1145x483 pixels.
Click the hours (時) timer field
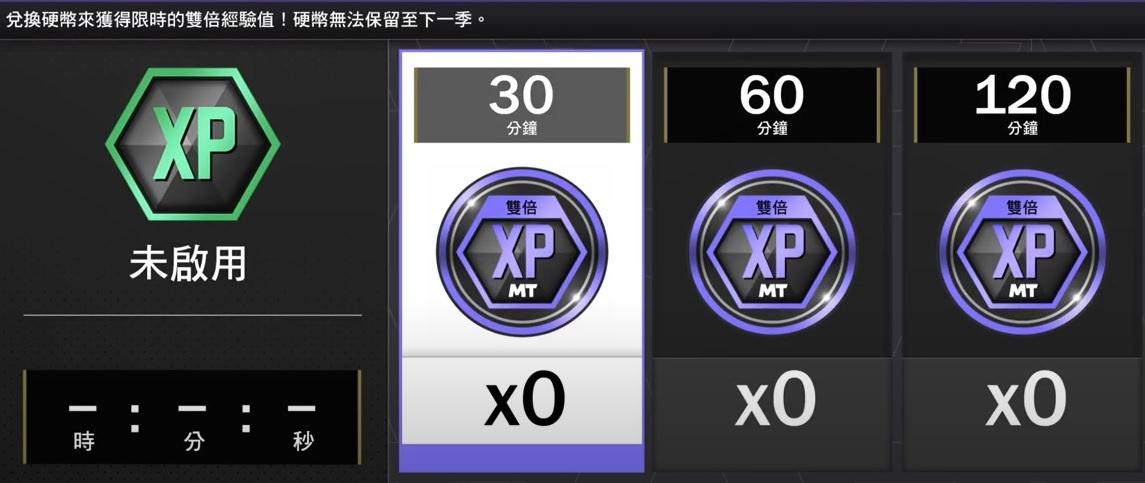pos(83,425)
